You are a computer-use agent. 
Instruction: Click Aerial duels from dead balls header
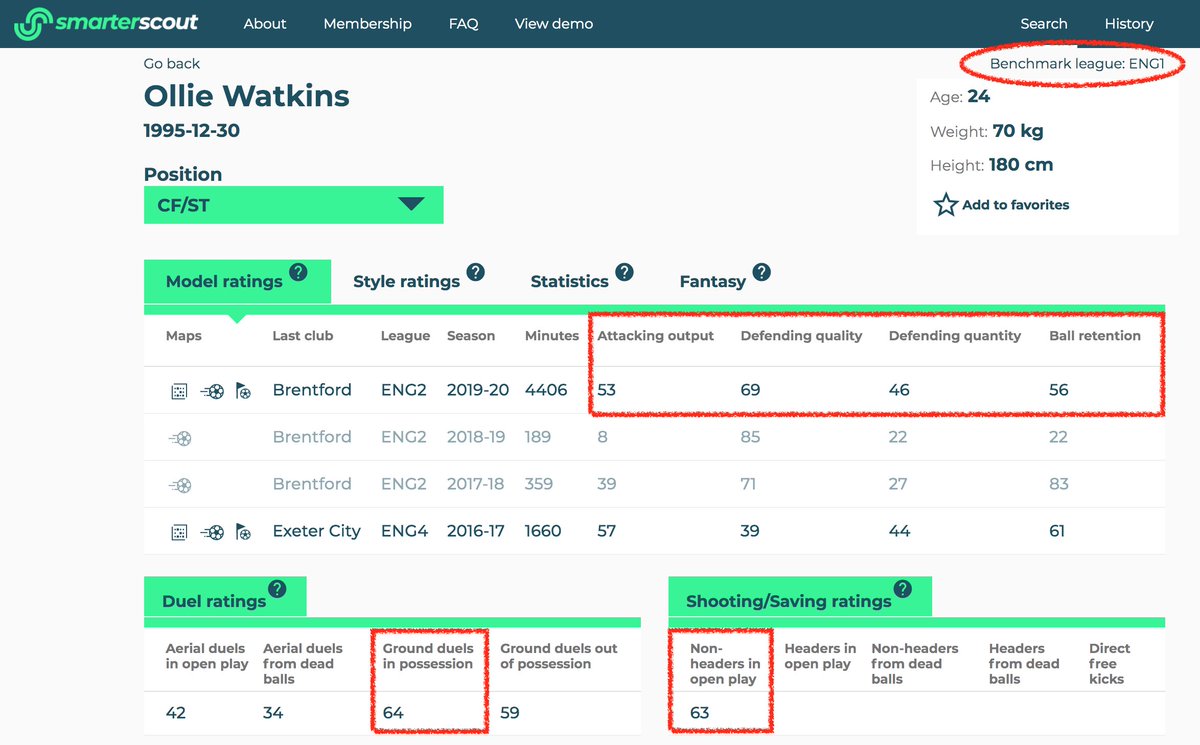click(303, 664)
